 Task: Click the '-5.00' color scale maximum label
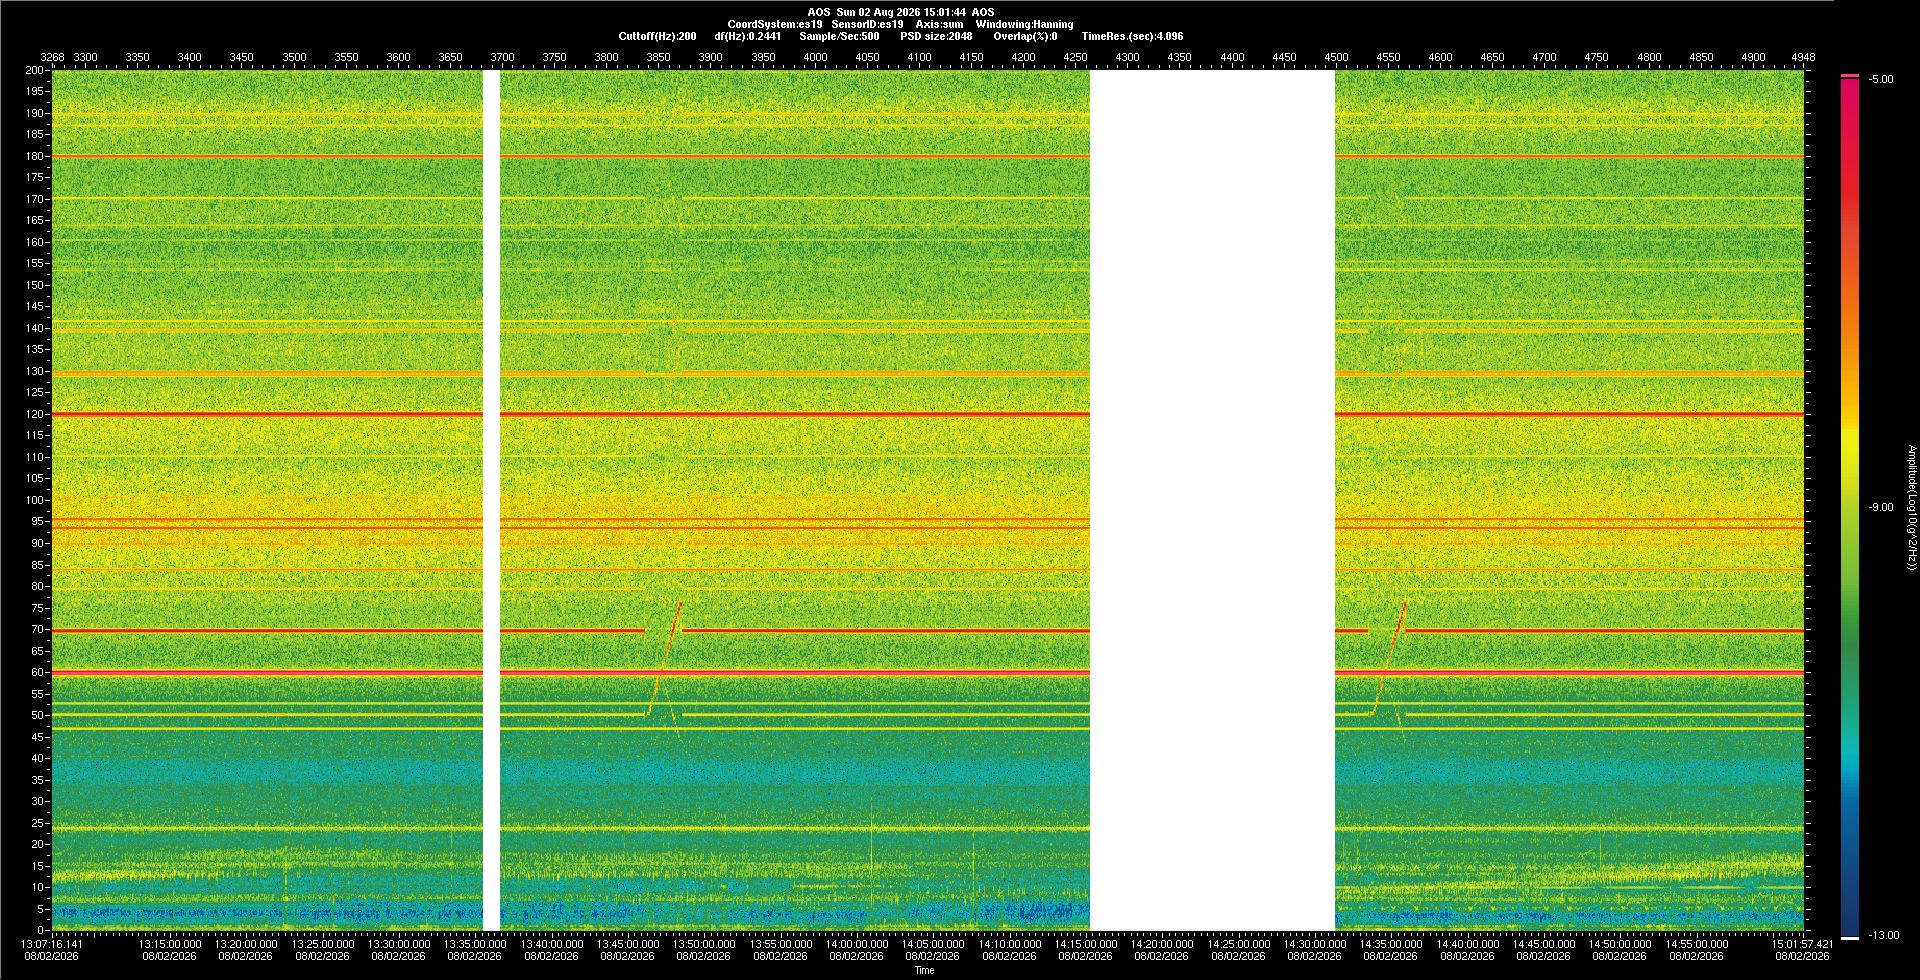tap(1881, 80)
